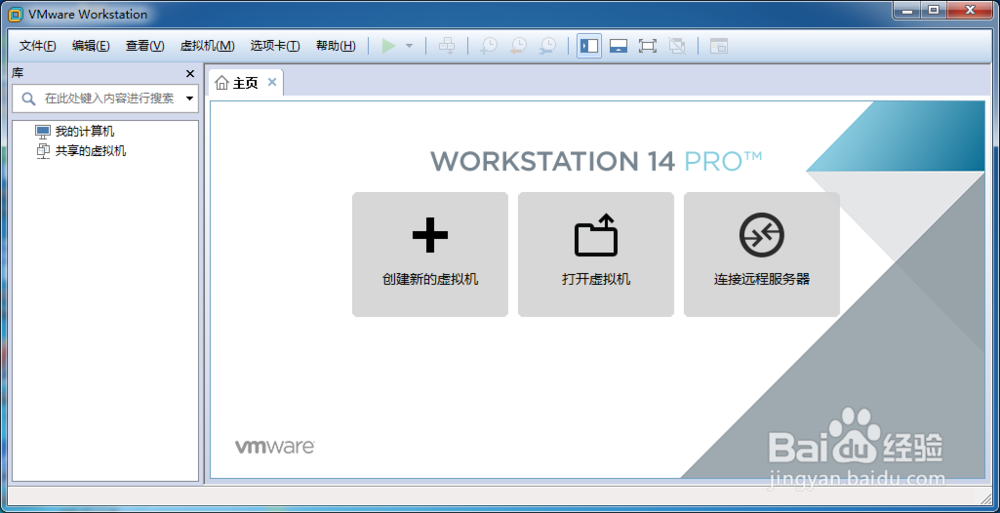Open the 查看(V) menu
Image resolution: width=1000 pixels, height=513 pixels.
pyautogui.click(x=145, y=46)
